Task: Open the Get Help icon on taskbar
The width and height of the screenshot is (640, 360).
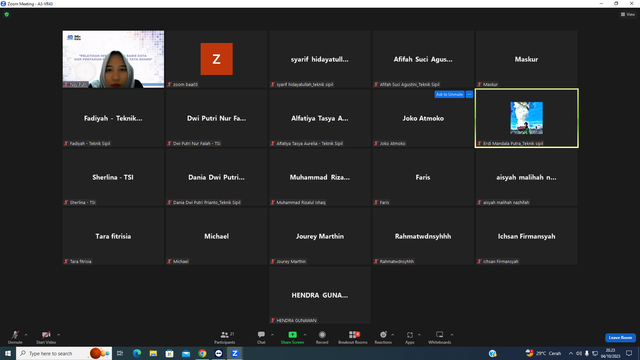Action: [x=493, y=353]
